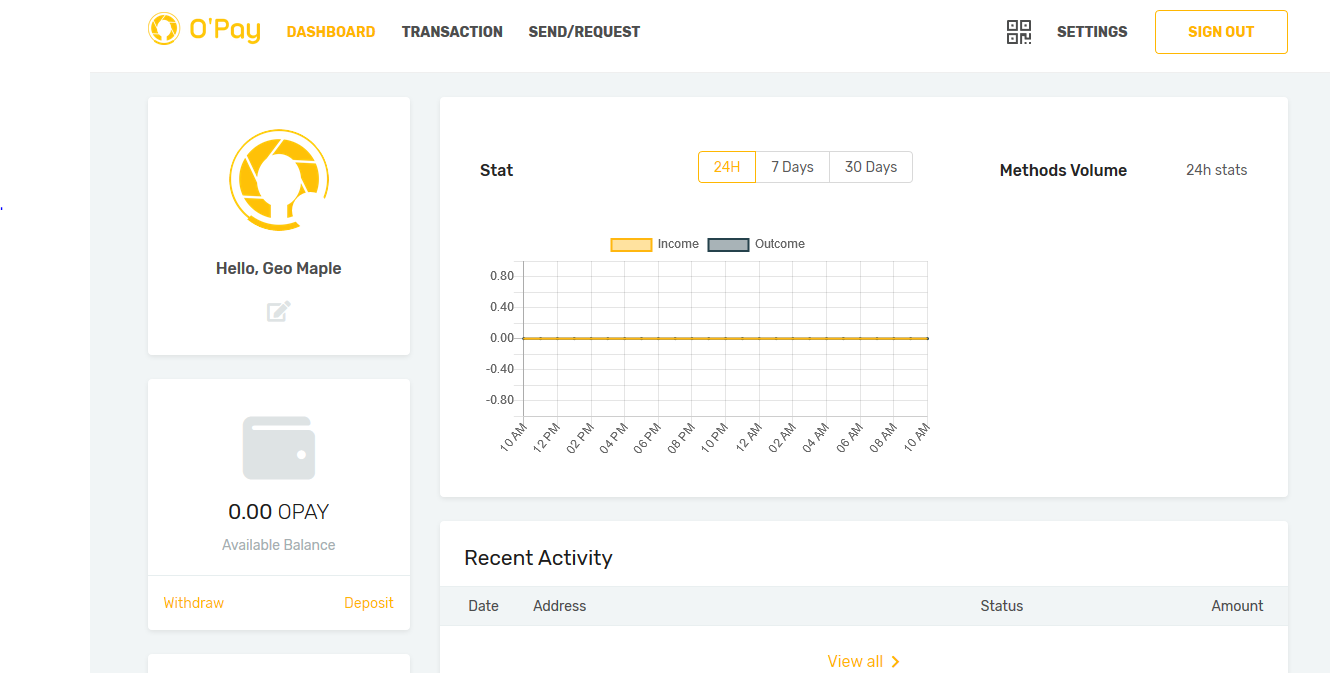This screenshot has width=1330, height=673.
Task: Switch stats to 7 Days
Action: click(792, 167)
